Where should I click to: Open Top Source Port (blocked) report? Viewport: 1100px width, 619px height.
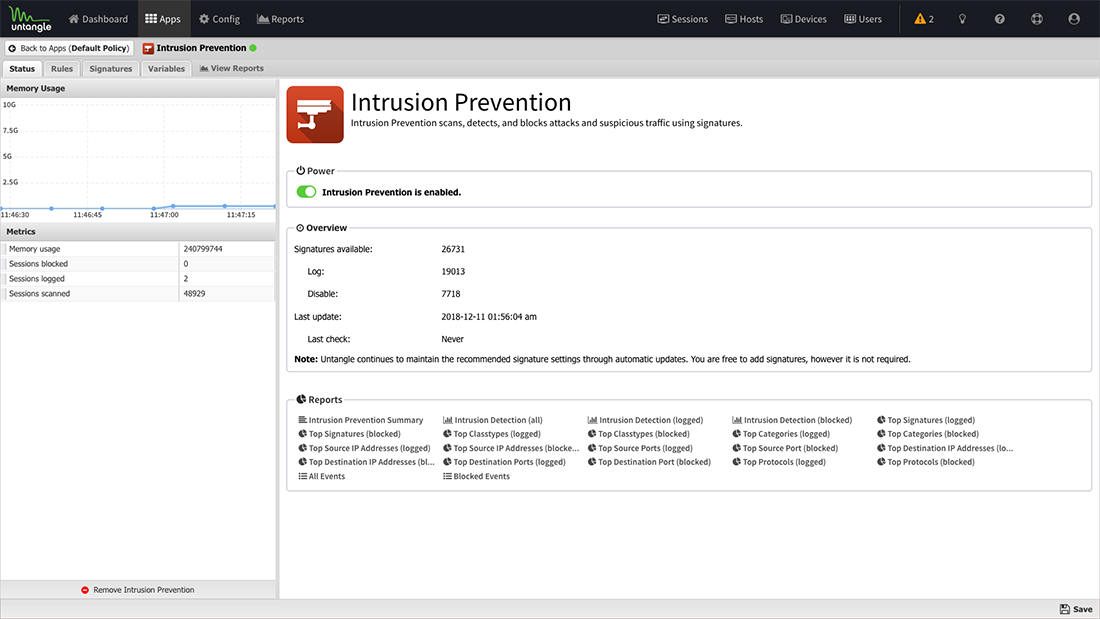pyautogui.click(x=785, y=448)
